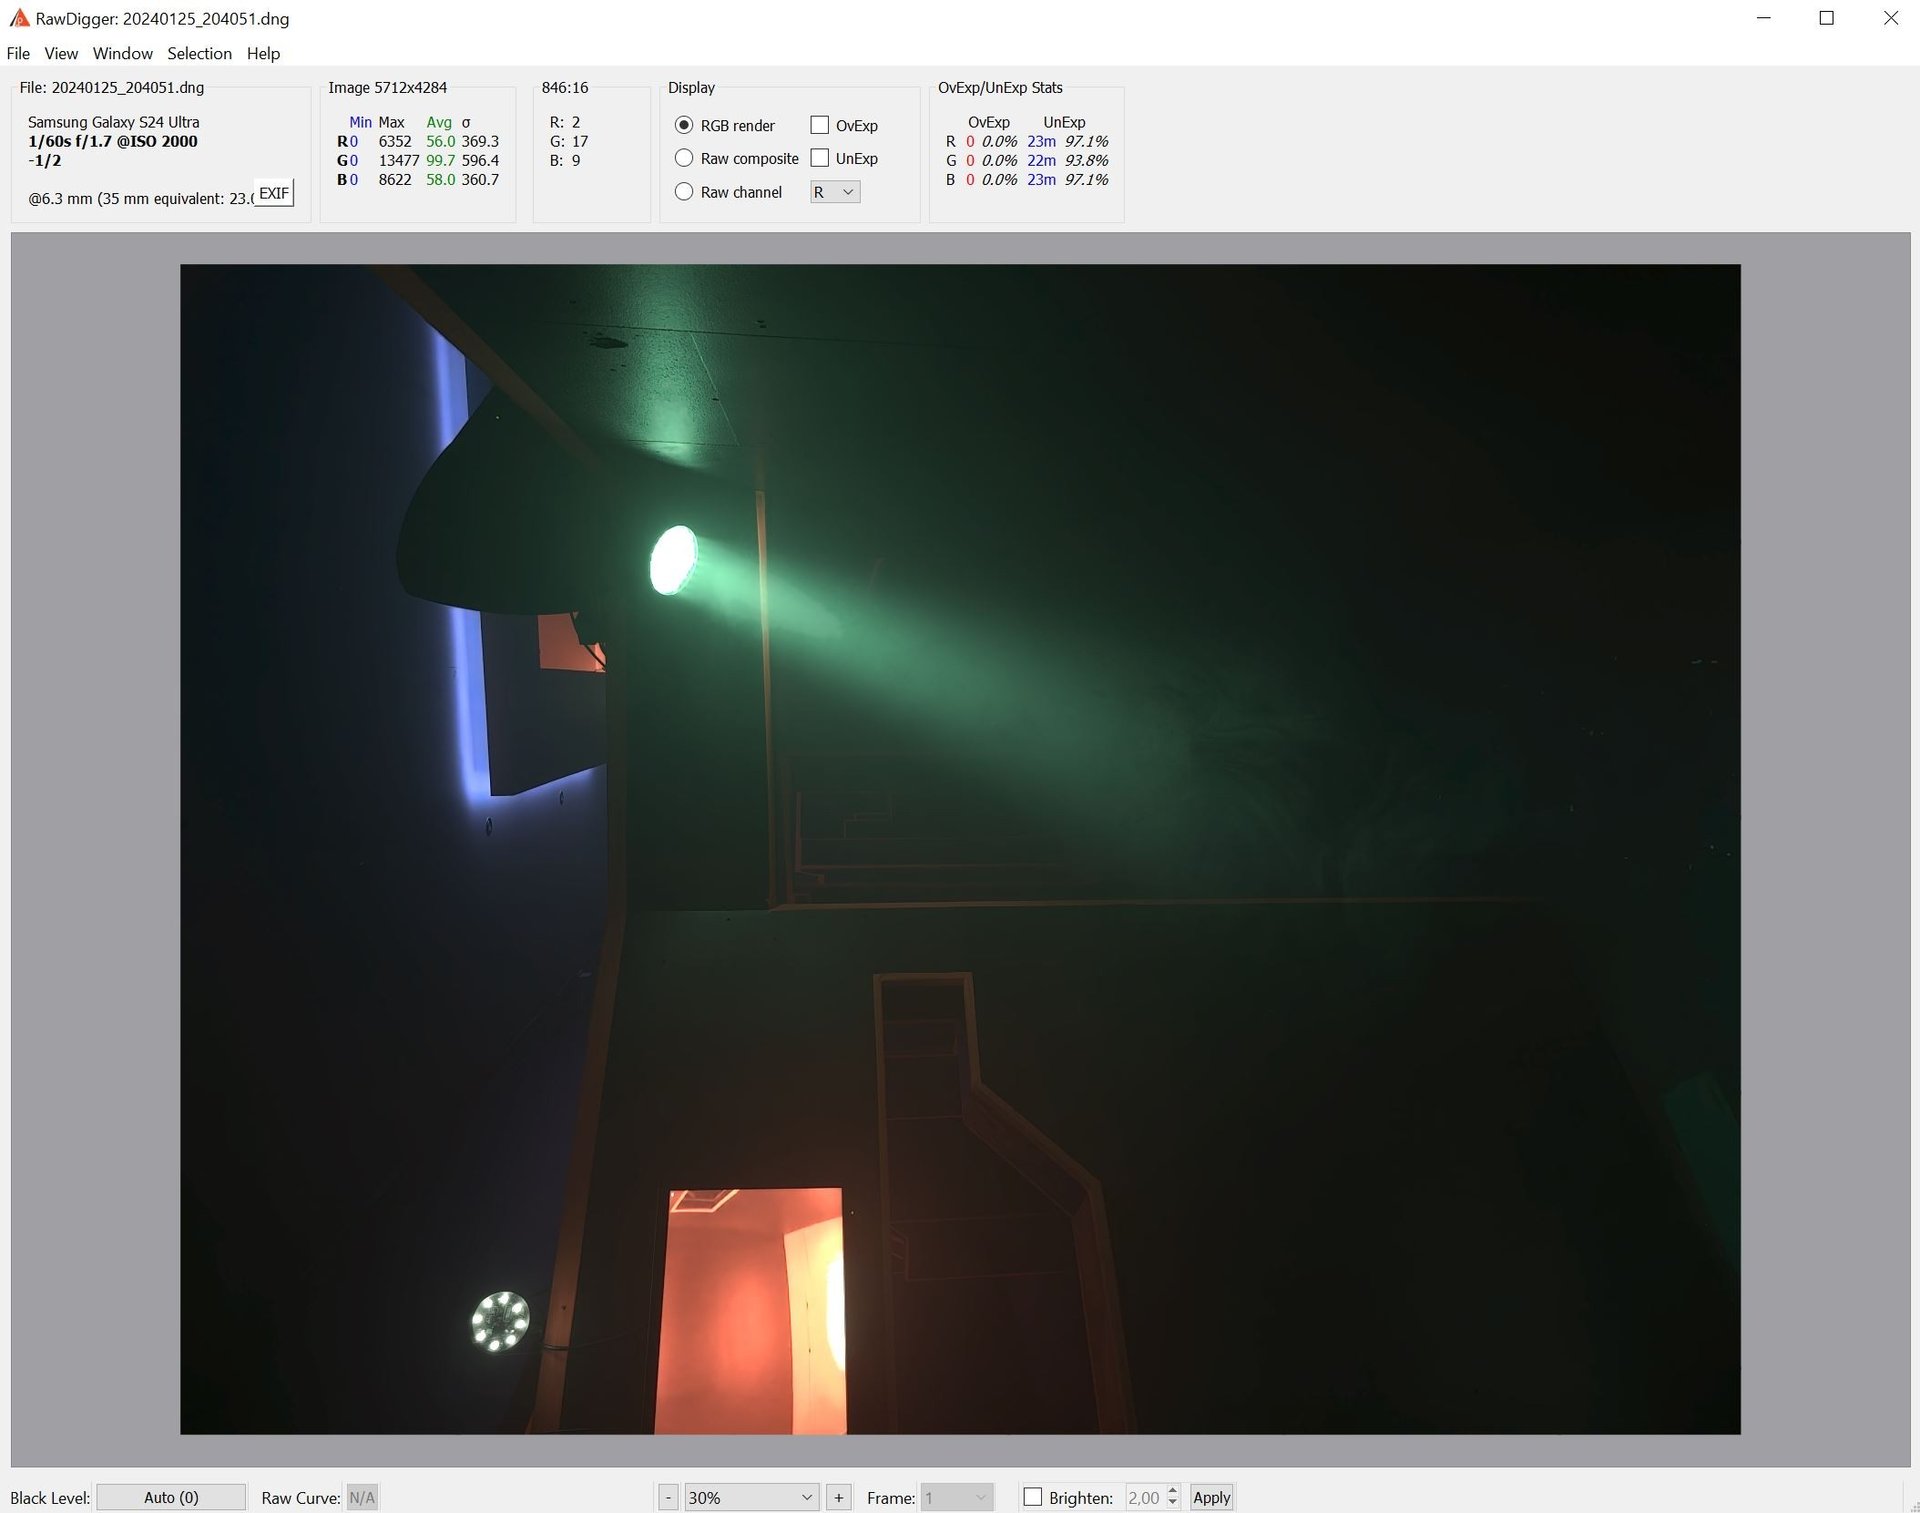Enable the UnExp checkbox

819,158
